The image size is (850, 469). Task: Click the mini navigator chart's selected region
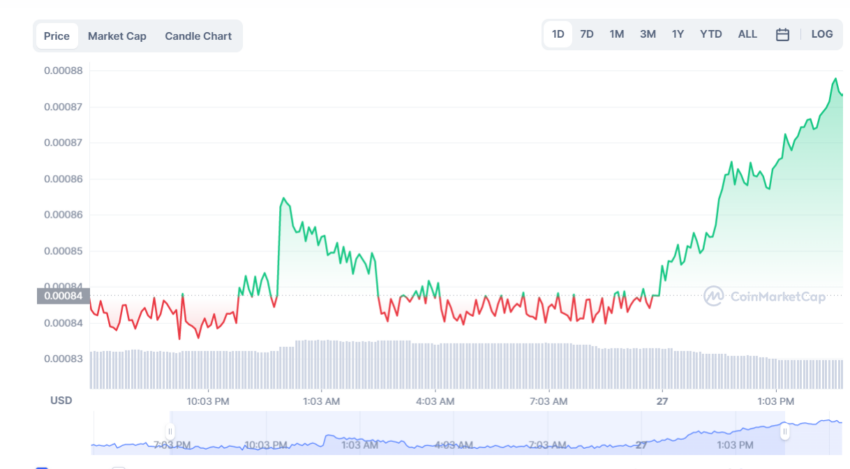click(x=477, y=433)
